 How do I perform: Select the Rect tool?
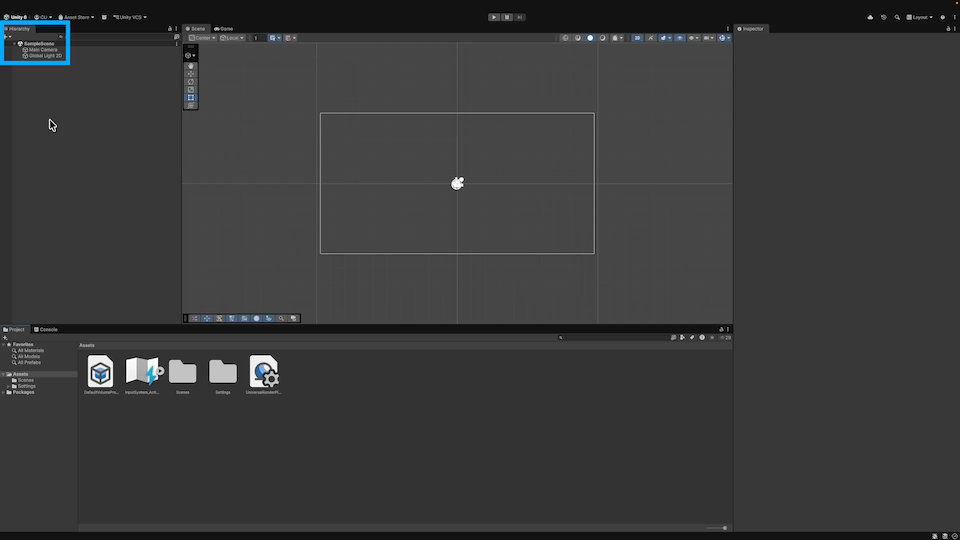coord(191,97)
